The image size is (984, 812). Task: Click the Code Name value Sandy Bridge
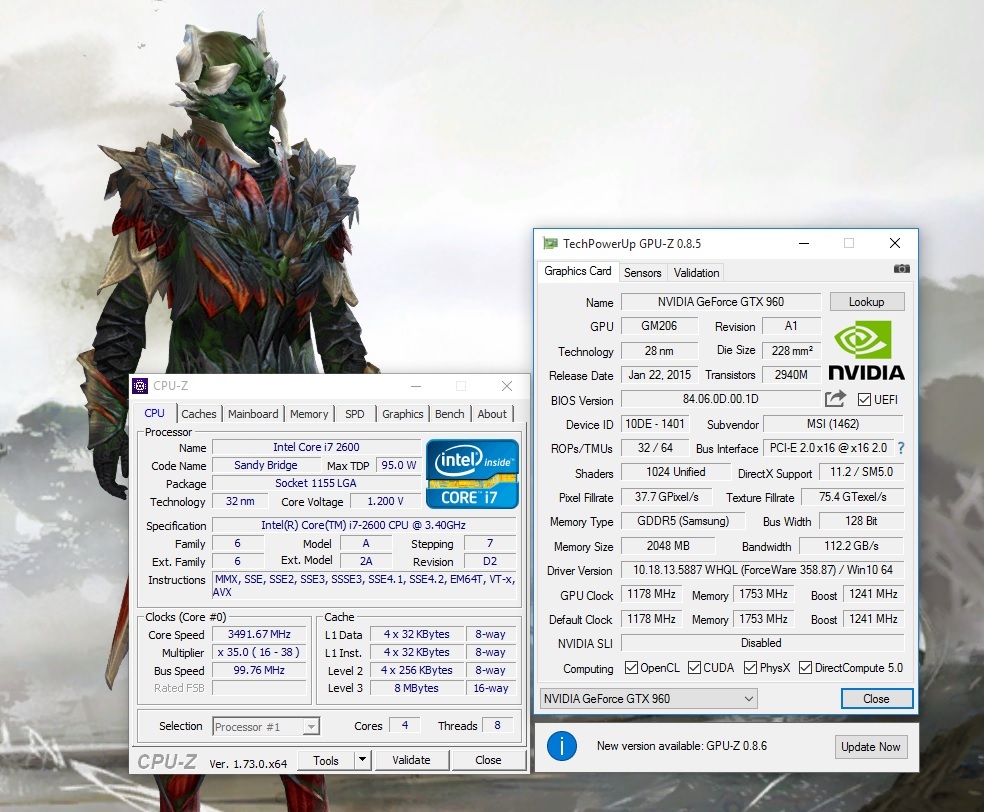[x=266, y=465]
